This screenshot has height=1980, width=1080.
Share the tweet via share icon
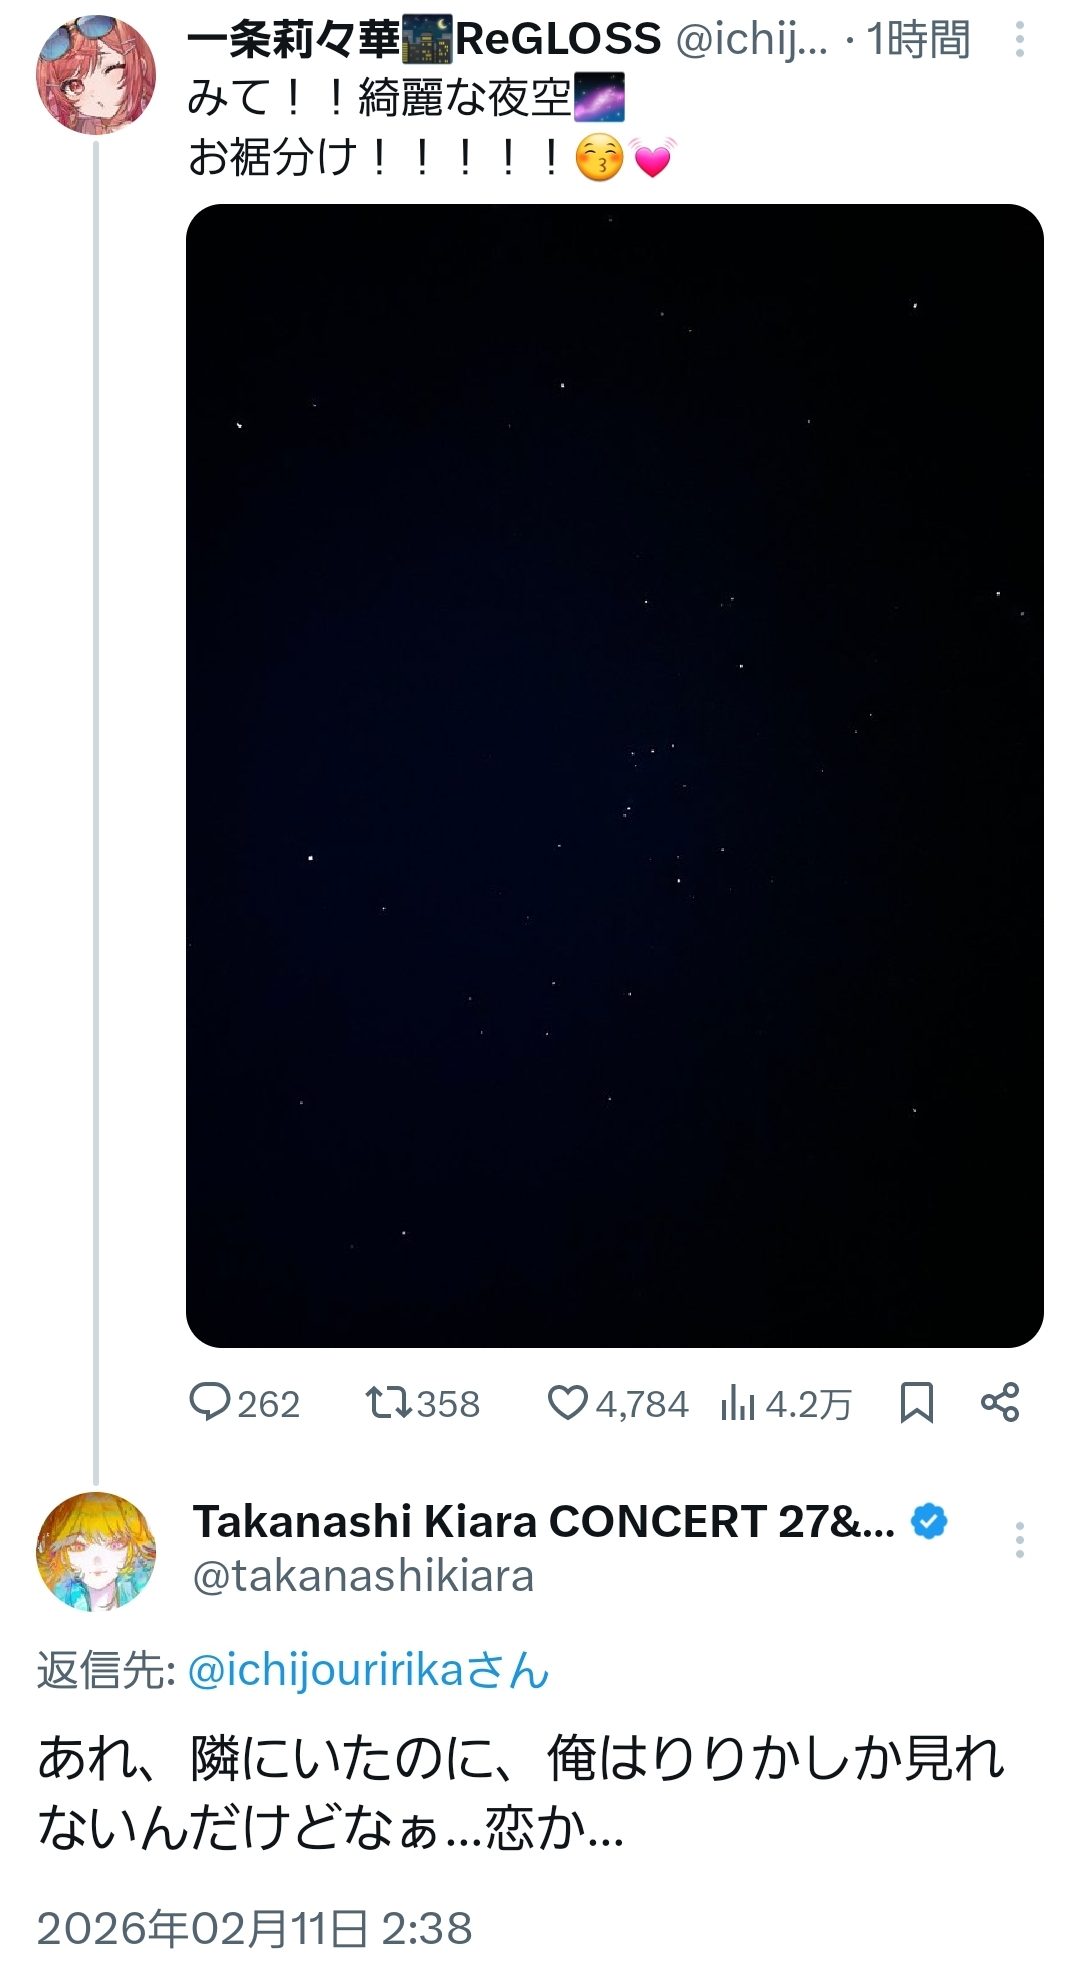tap(1000, 1402)
